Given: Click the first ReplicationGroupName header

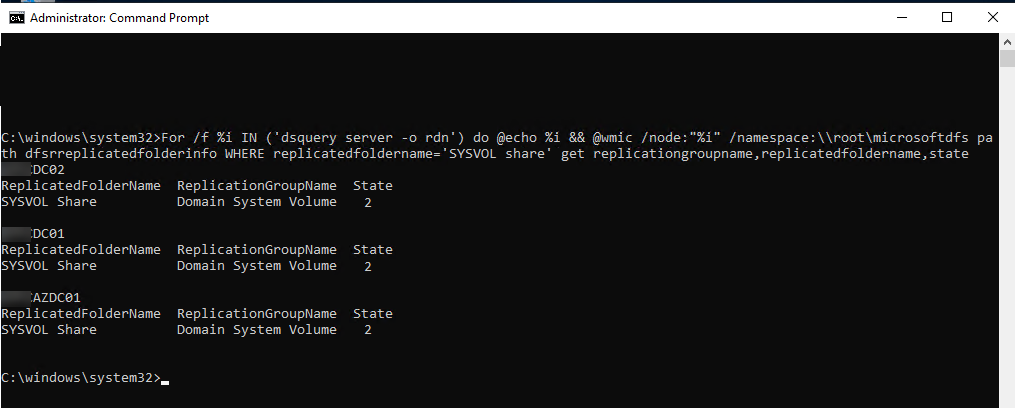Looking at the screenshot, I should pyautogui.click(x=257, y=186).
